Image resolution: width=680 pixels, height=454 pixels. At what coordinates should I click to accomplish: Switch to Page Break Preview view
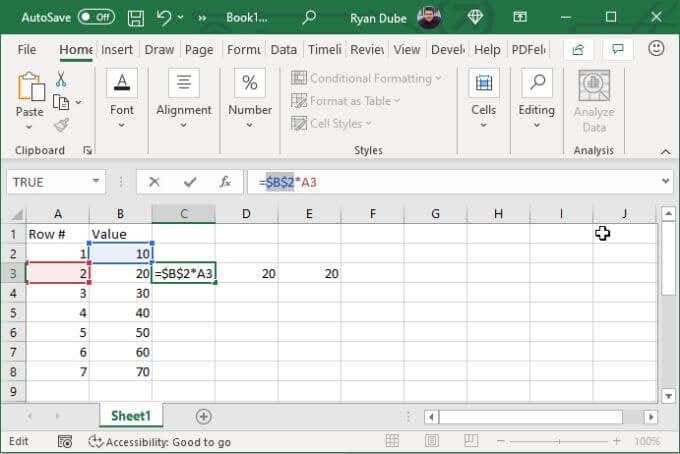coord(471,441)
